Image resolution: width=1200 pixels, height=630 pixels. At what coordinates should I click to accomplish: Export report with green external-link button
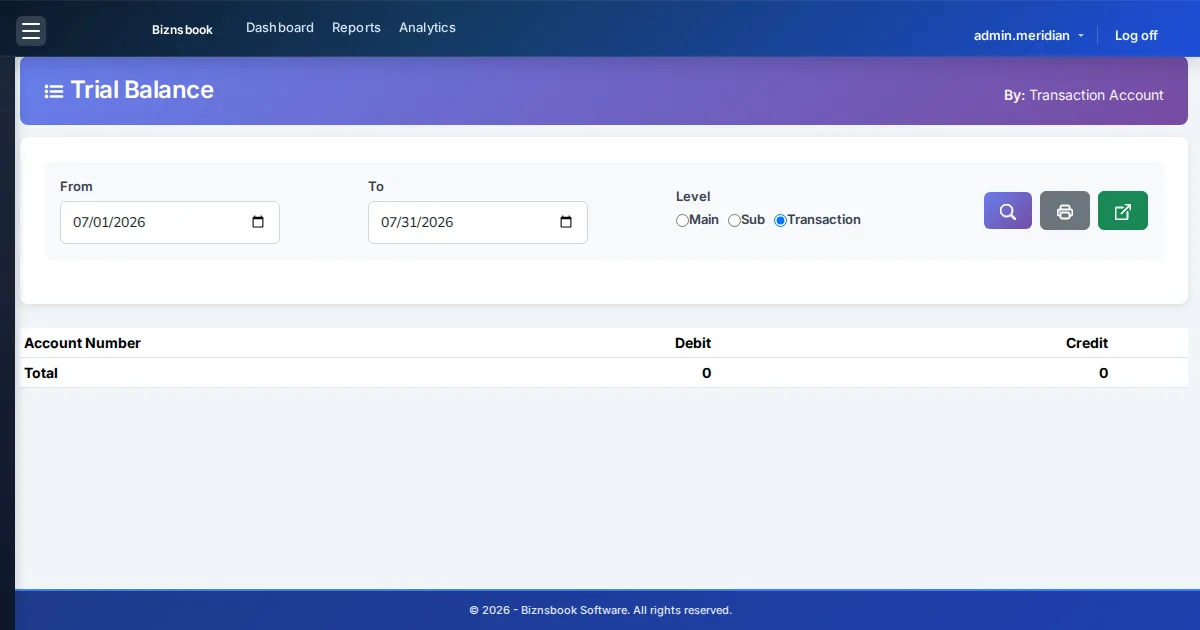point(1123,211)
